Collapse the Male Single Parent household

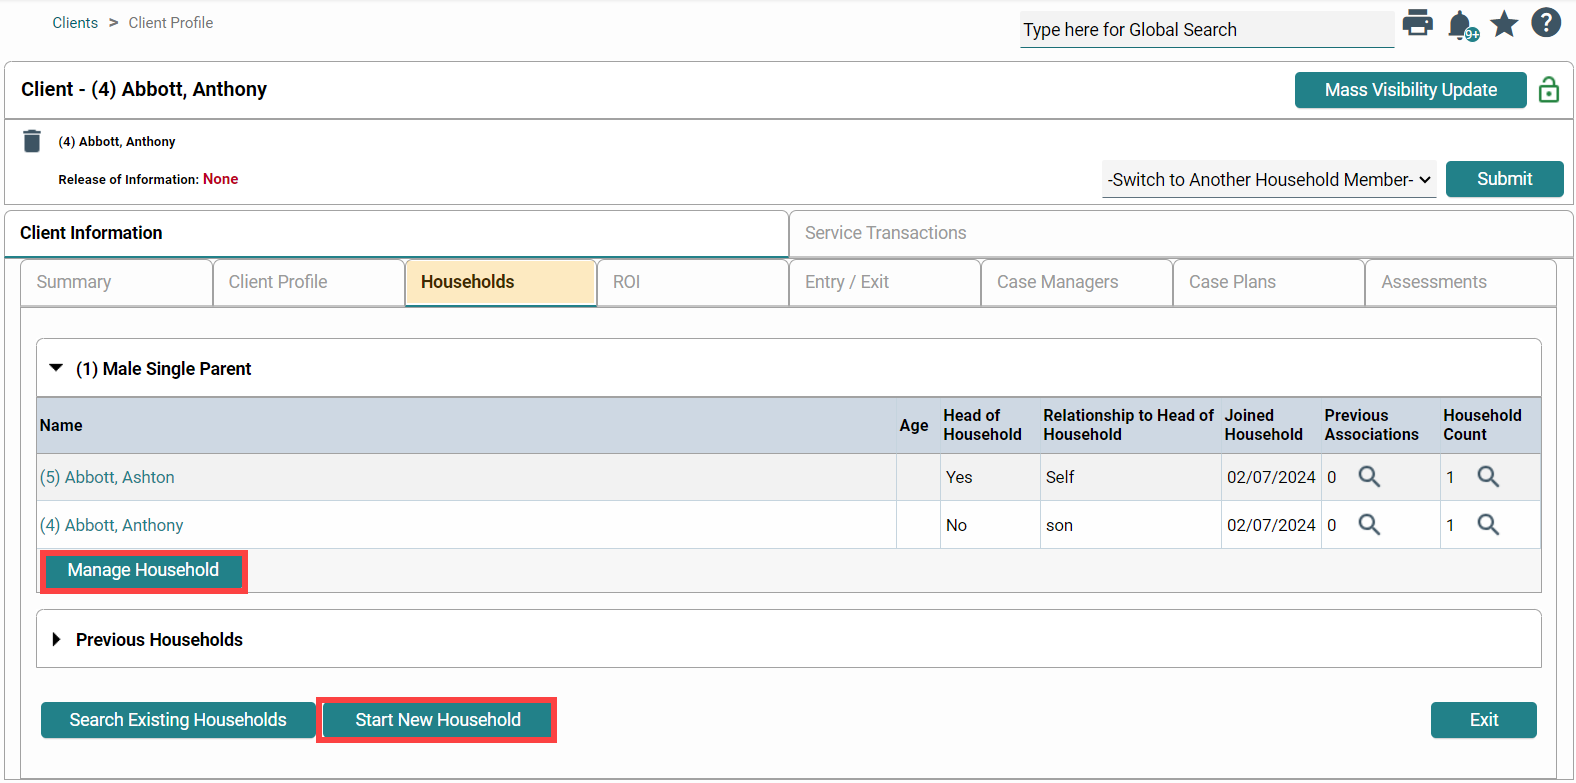(56, 368)
